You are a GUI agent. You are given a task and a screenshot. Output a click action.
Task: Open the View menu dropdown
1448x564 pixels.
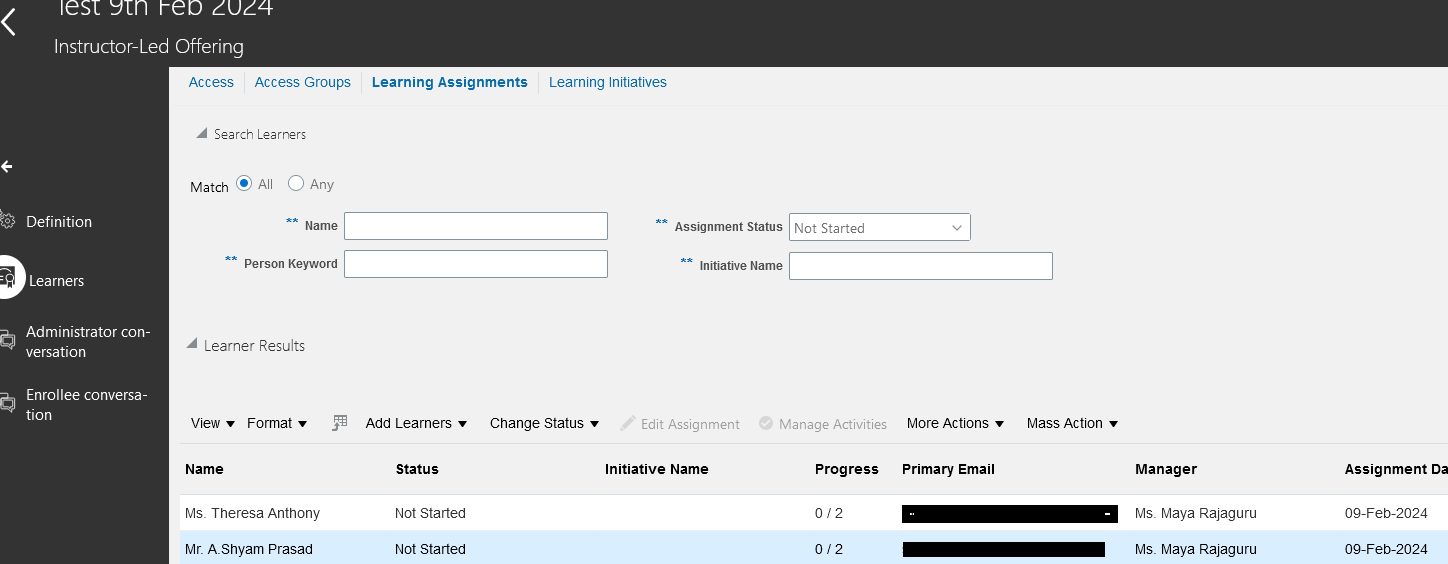(213, 423)
